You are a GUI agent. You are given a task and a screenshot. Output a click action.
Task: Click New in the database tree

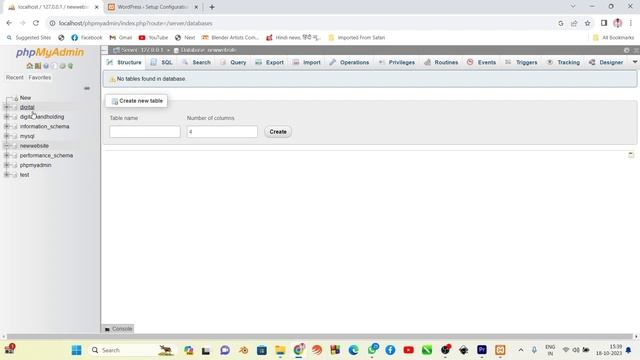[25, 98]
